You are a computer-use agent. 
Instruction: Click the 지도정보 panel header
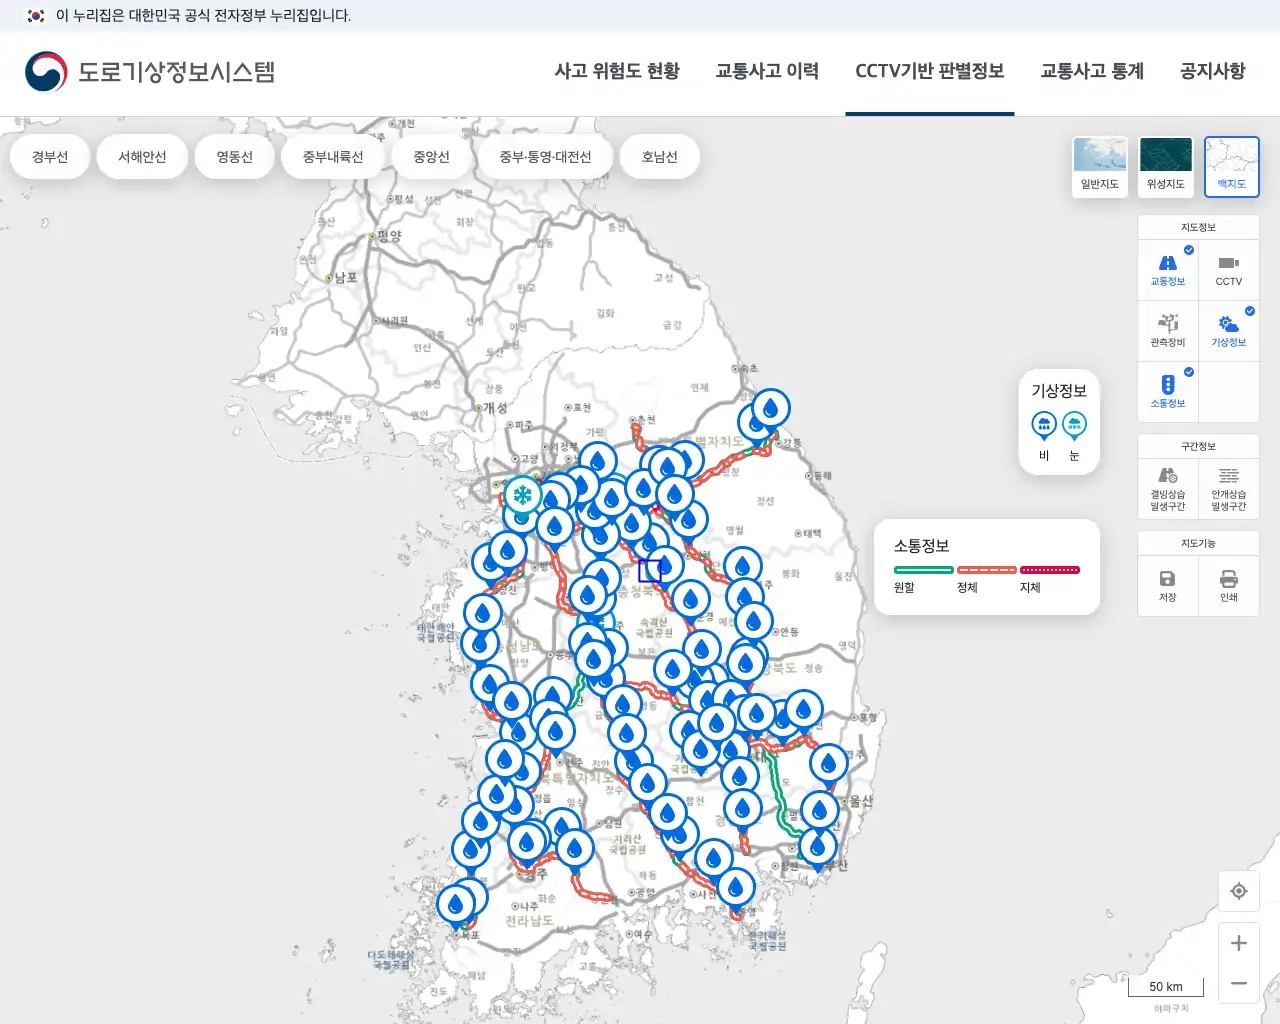(x=1198, y=227)
